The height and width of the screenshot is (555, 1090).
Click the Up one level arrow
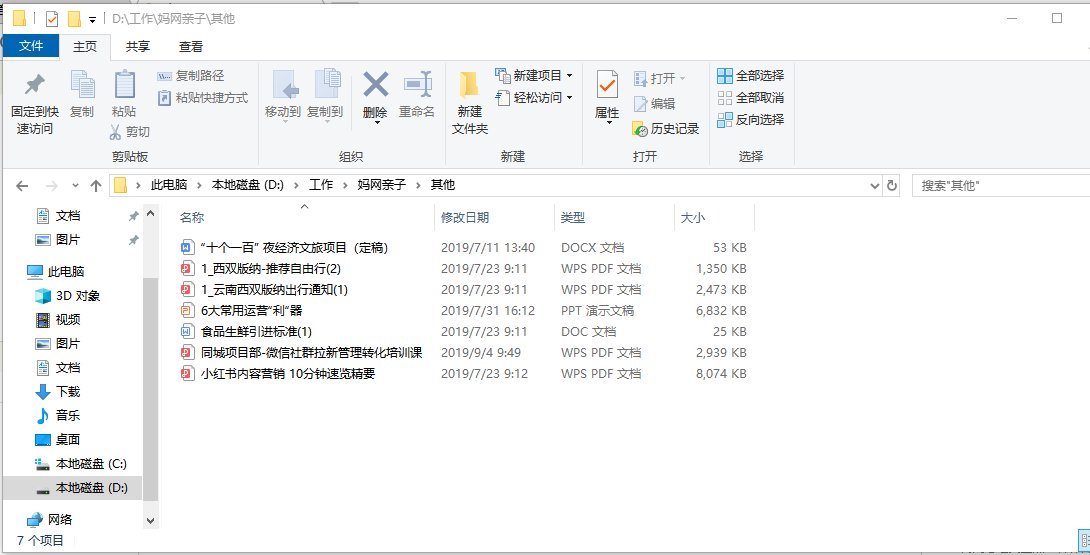[x=96, y=186]
